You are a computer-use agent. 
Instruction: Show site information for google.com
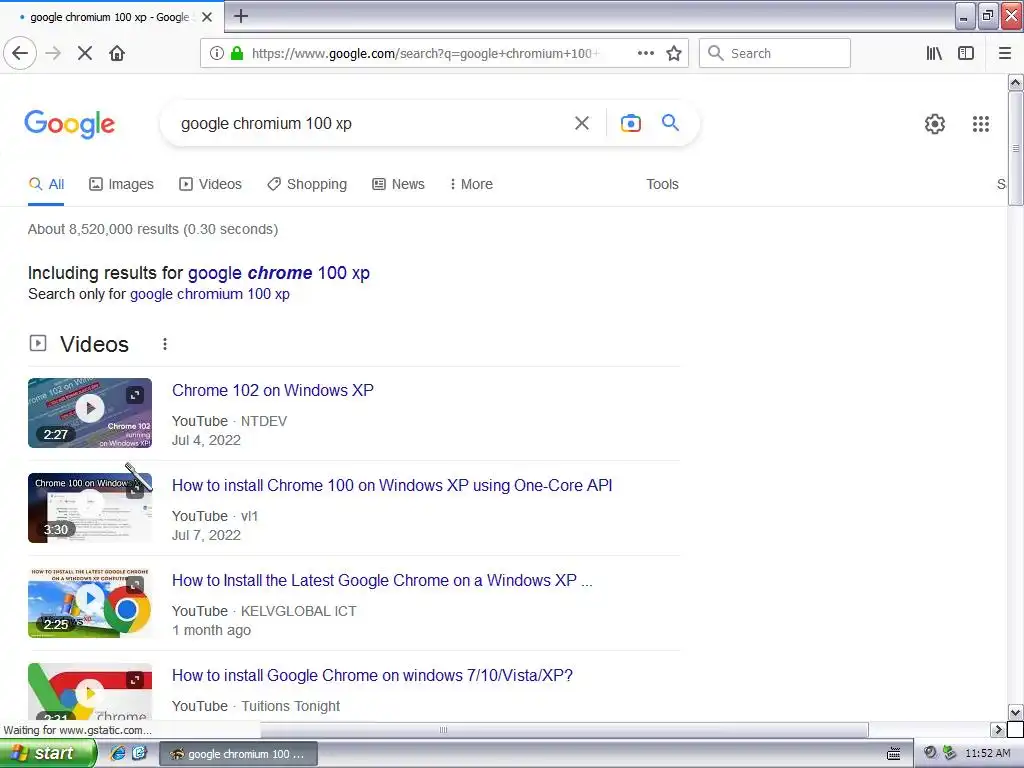point(217,53)
